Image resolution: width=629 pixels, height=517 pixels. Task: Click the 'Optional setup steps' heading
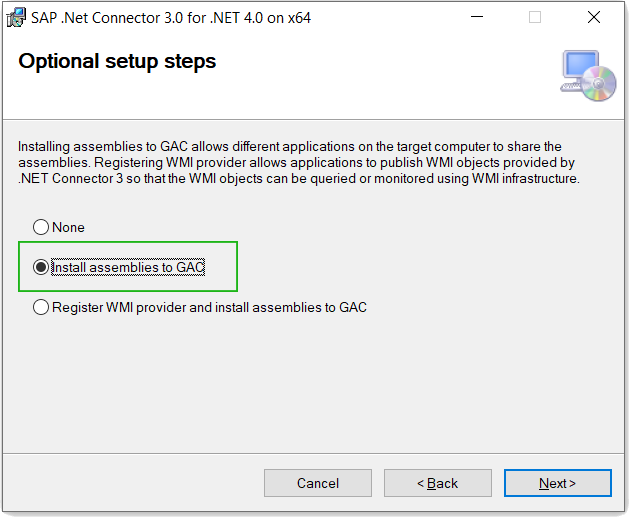click(x=117, y=62)
